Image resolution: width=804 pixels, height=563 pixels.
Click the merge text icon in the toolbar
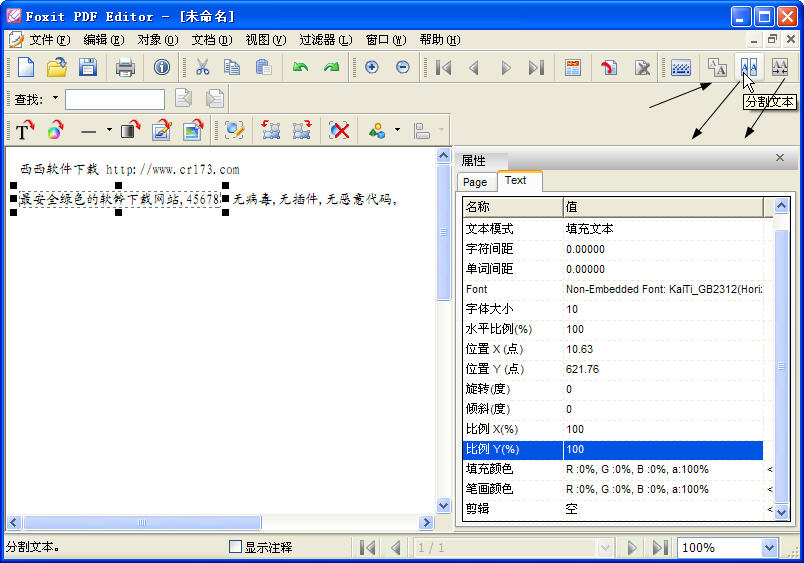pyautogui.click(x=717, y=67)
